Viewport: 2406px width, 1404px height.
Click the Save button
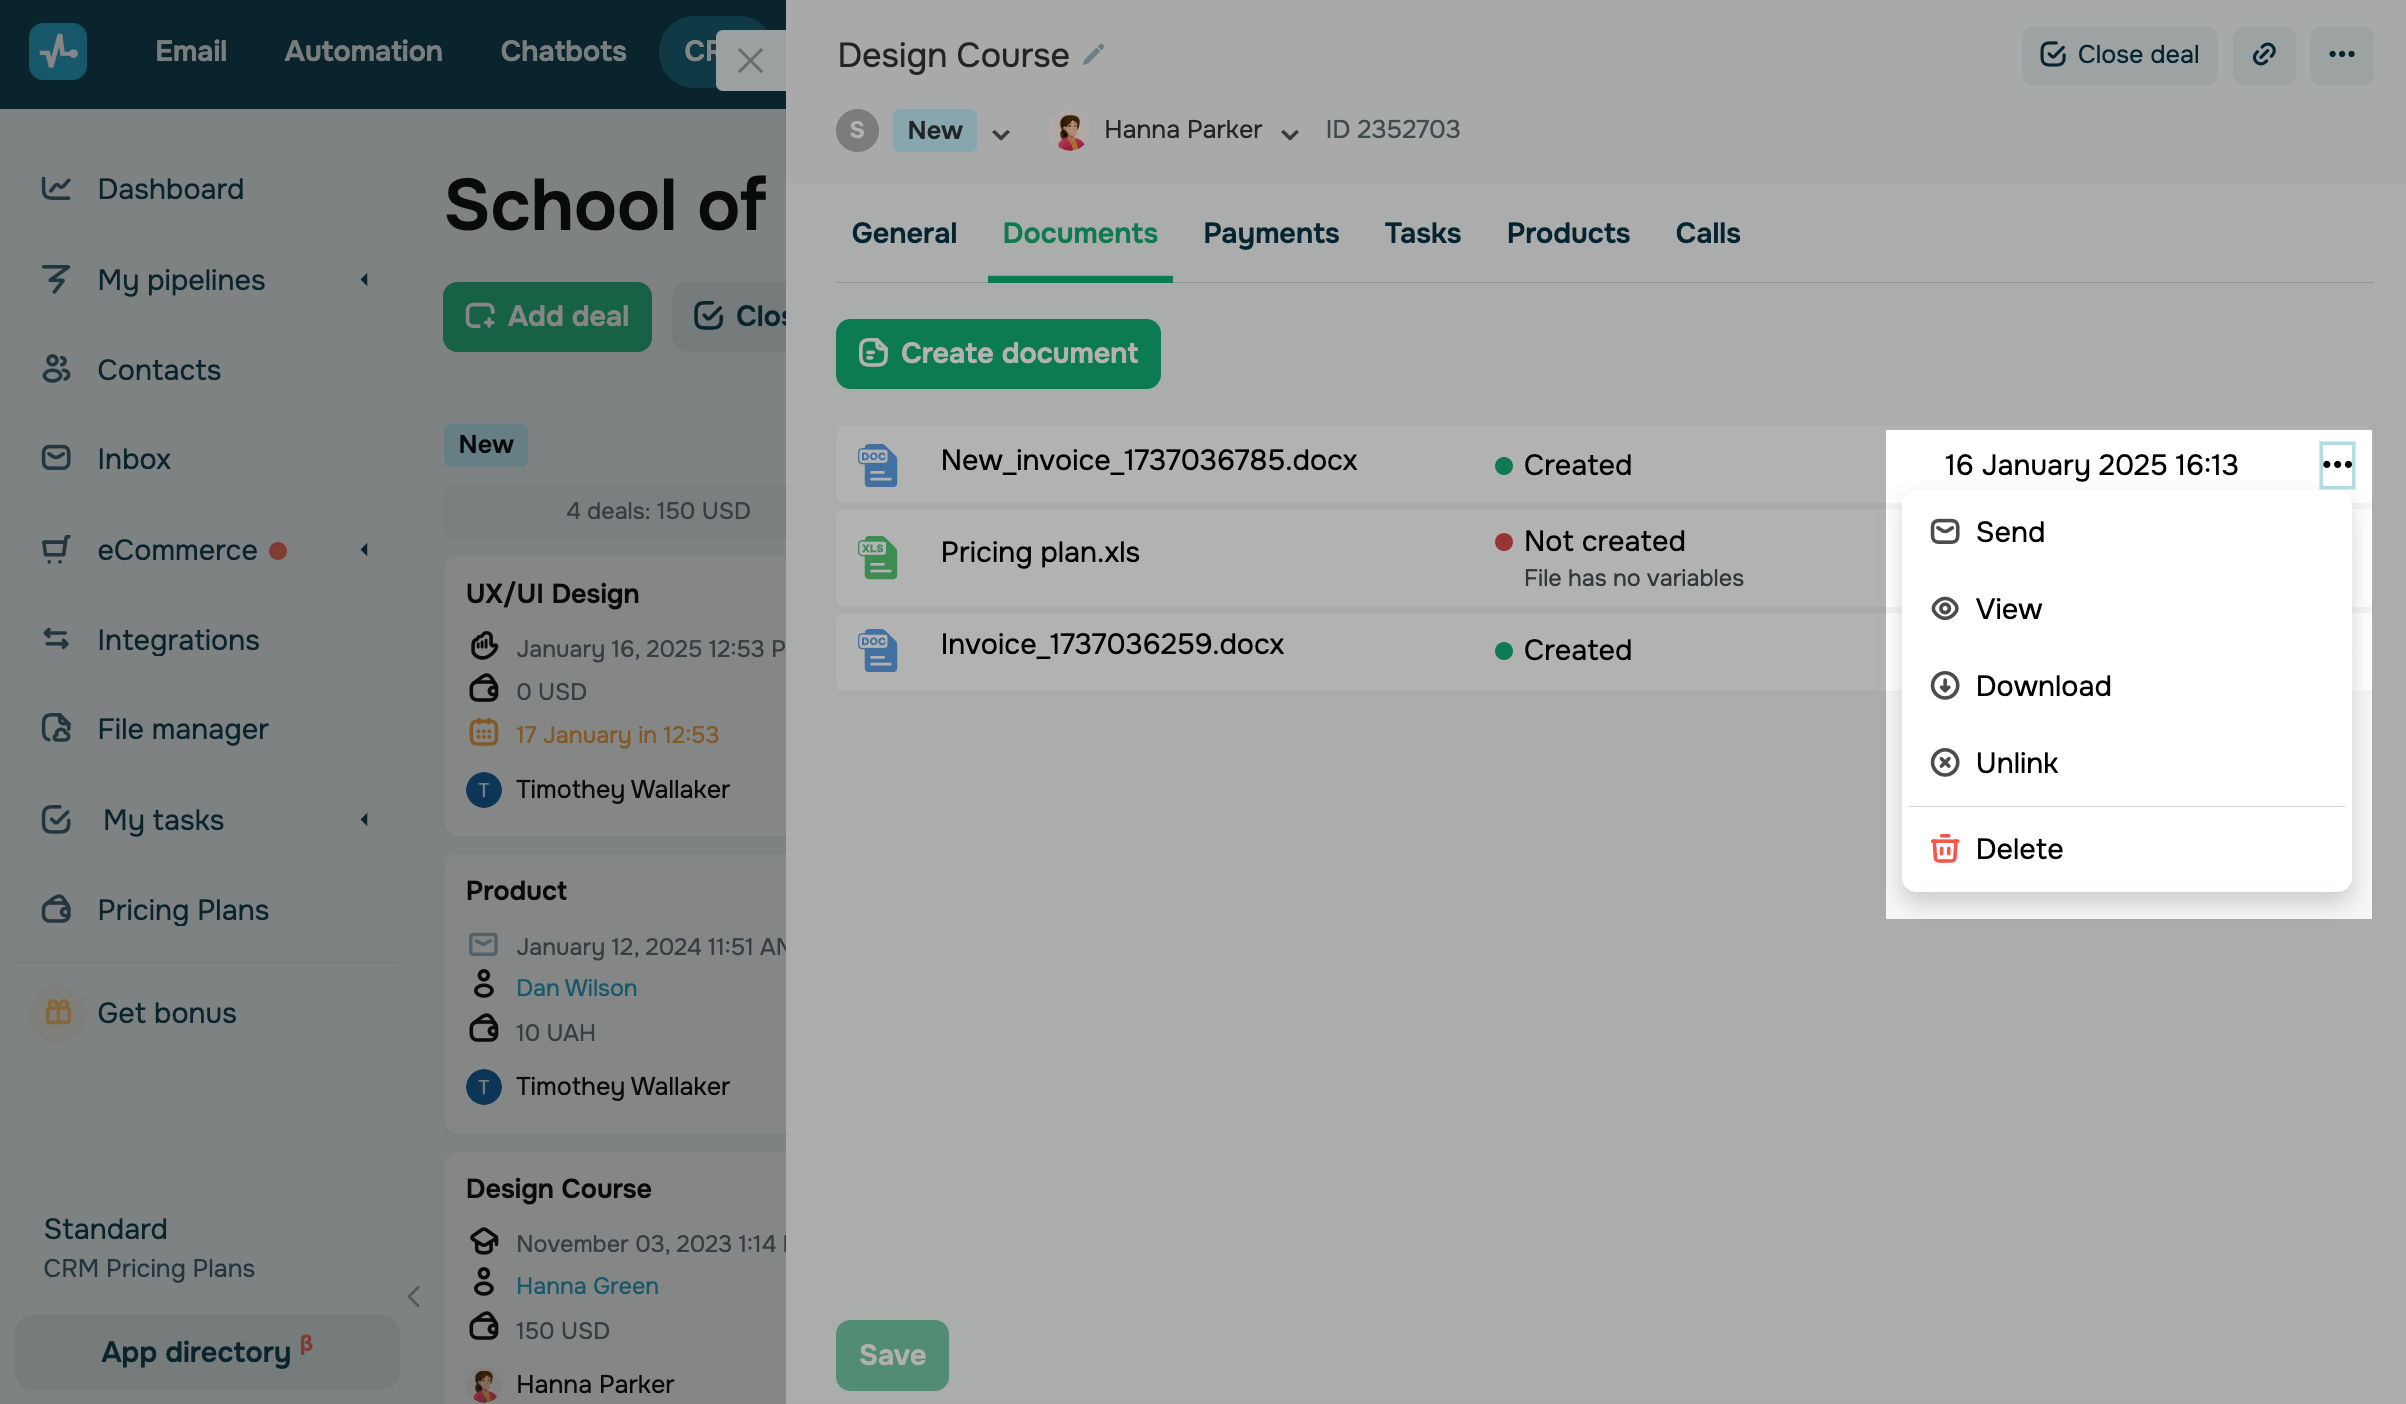(x=892, y=1355)
